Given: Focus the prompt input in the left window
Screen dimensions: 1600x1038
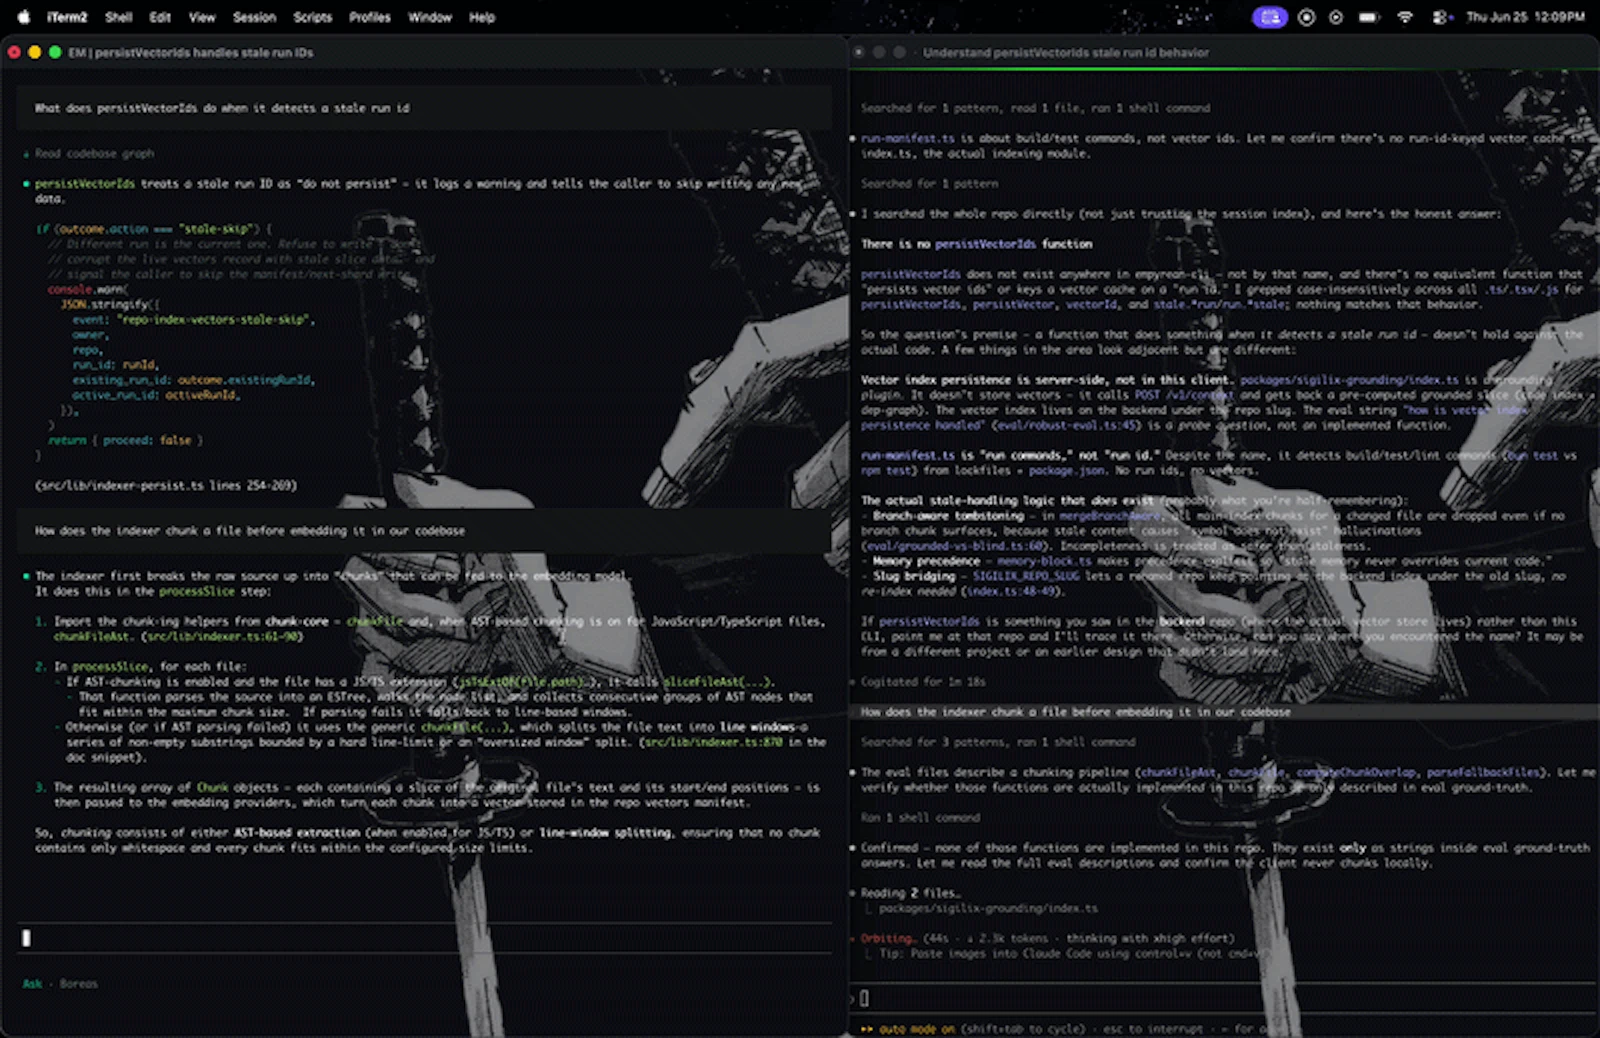Looking at the screenshot, I should (x=424, y=938).
